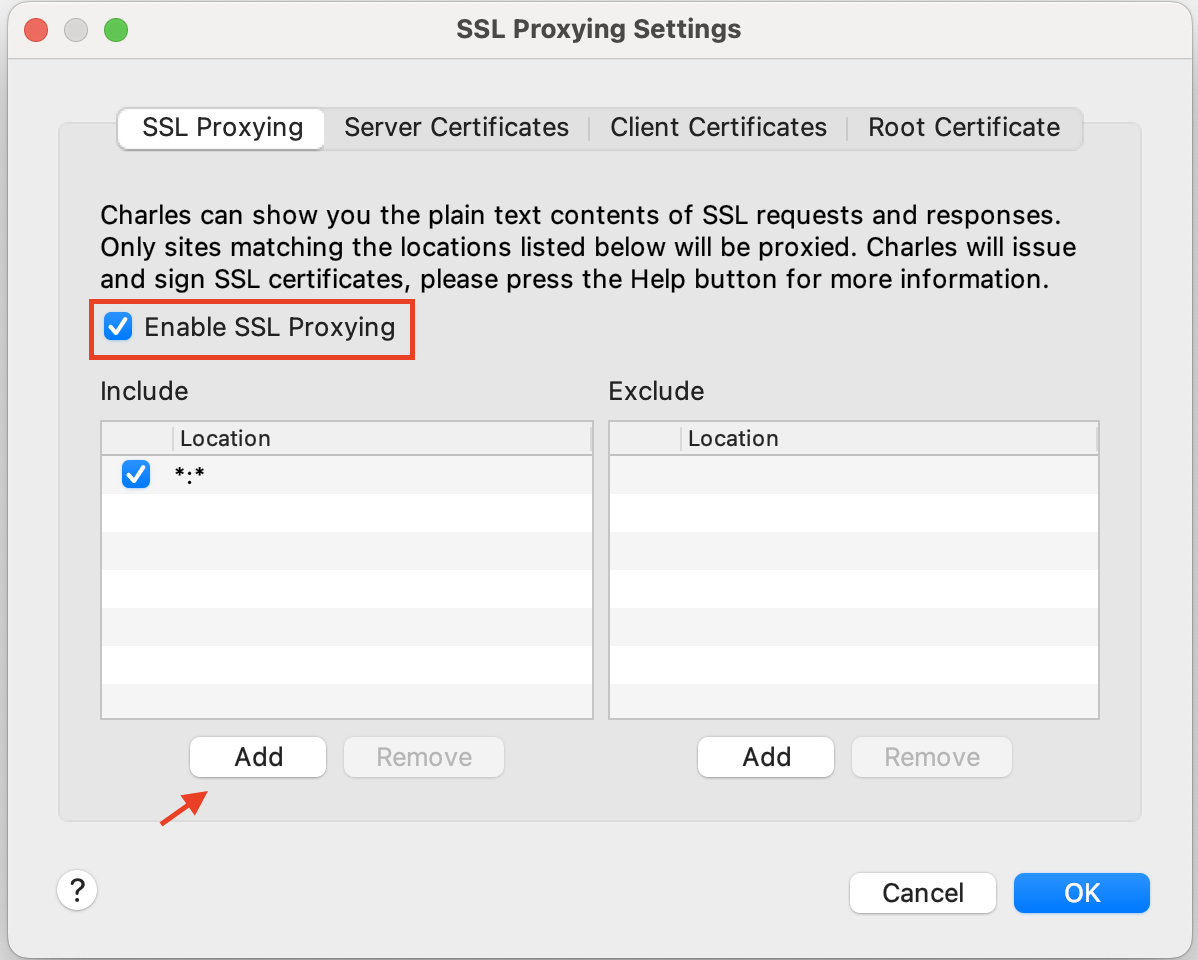Cancel the SSL Proxying Settings dialog

pyautogui.click(x=922, y=893)
